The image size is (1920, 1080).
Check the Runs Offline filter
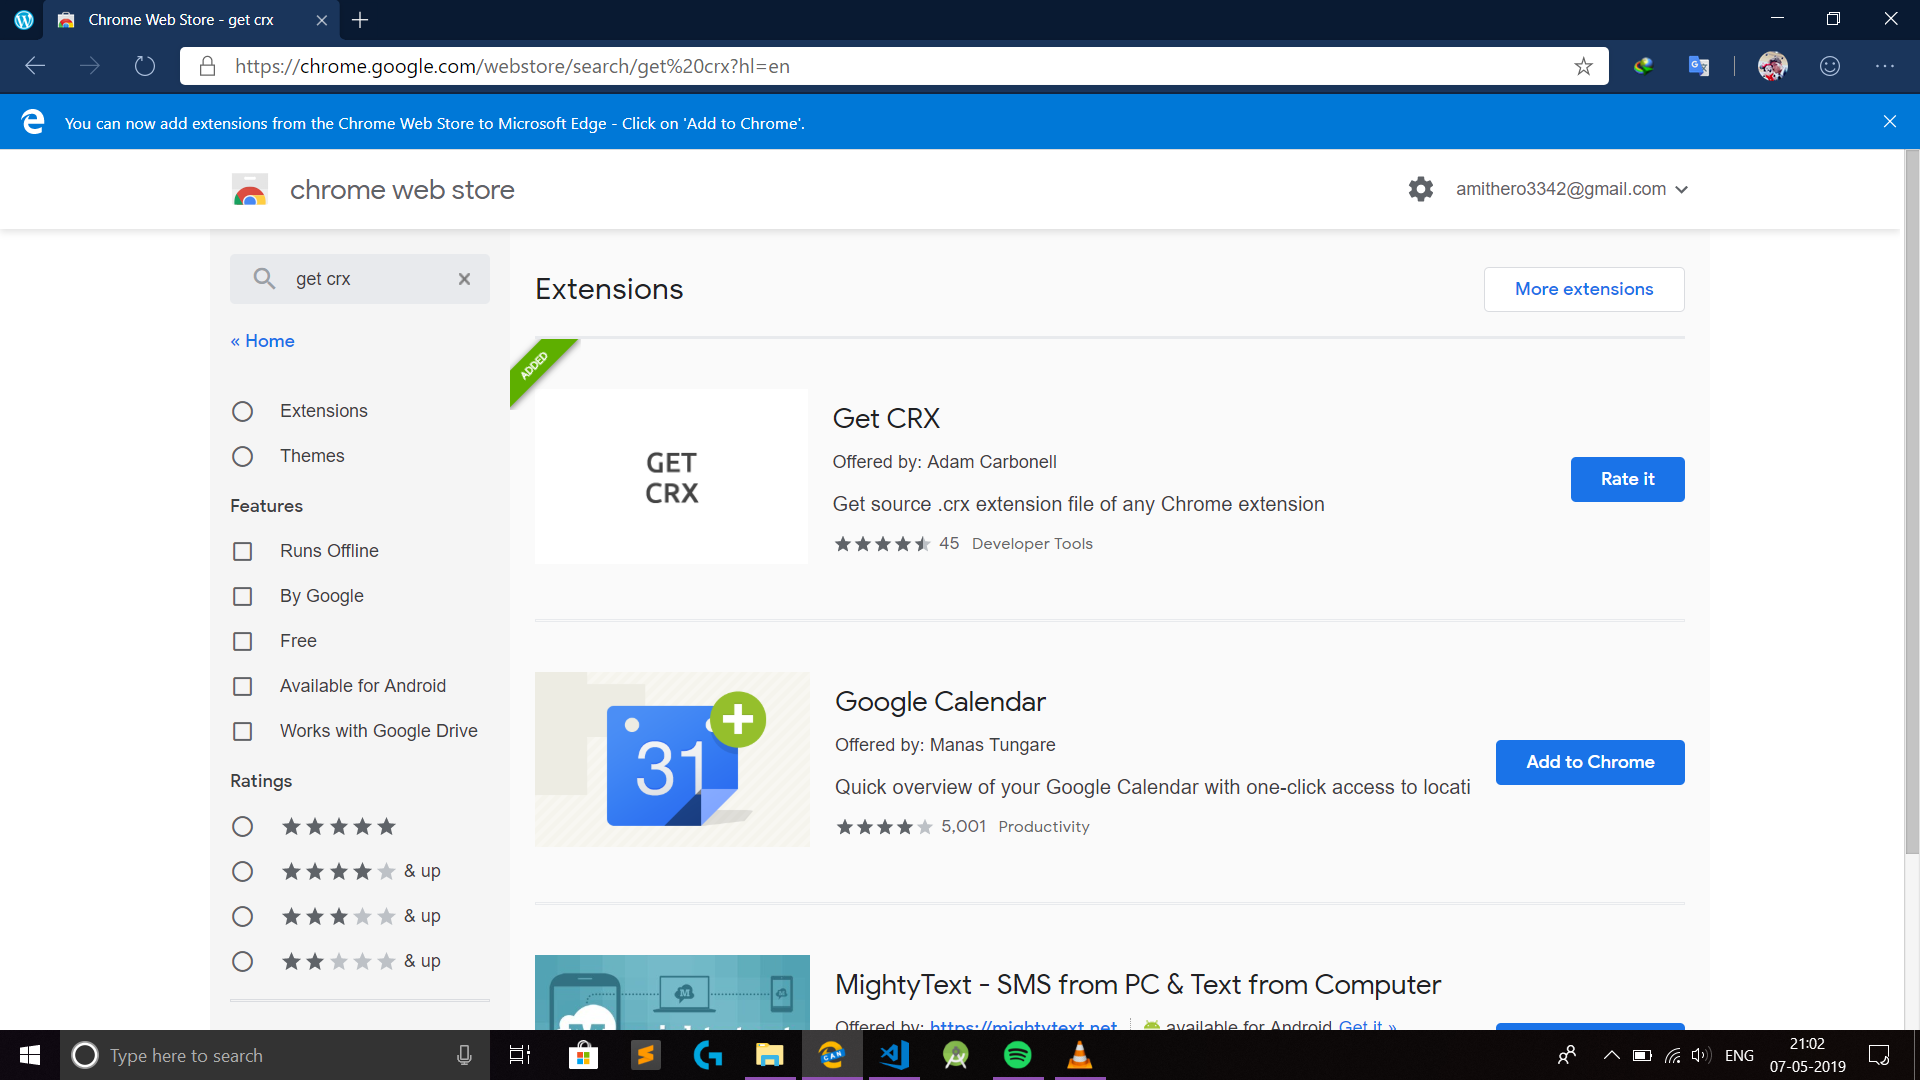[242, 551]
